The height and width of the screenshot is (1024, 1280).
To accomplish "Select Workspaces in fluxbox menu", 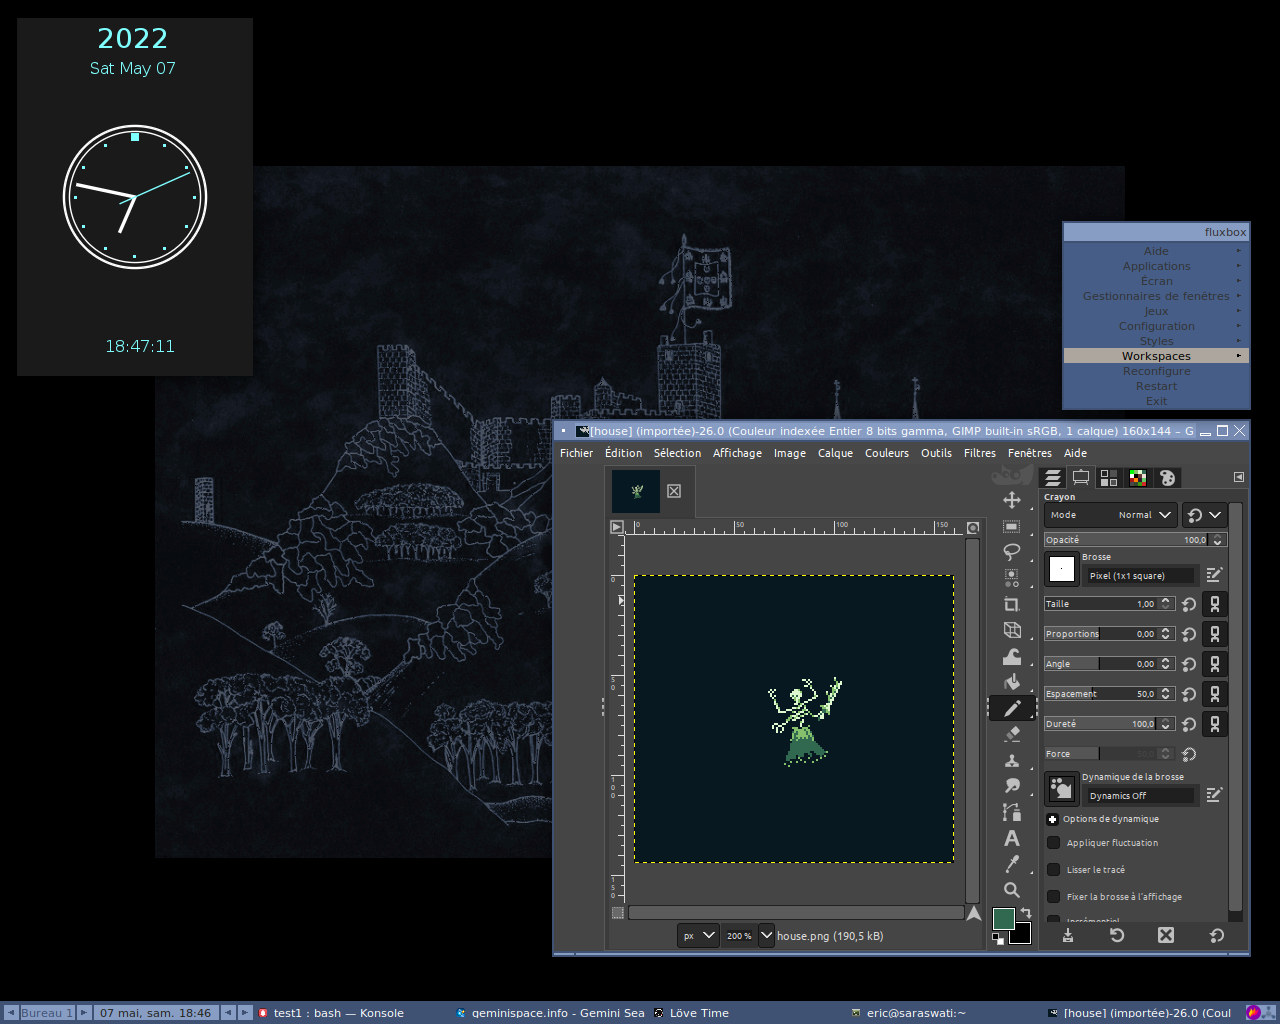I will click(x=1156, y=356).
